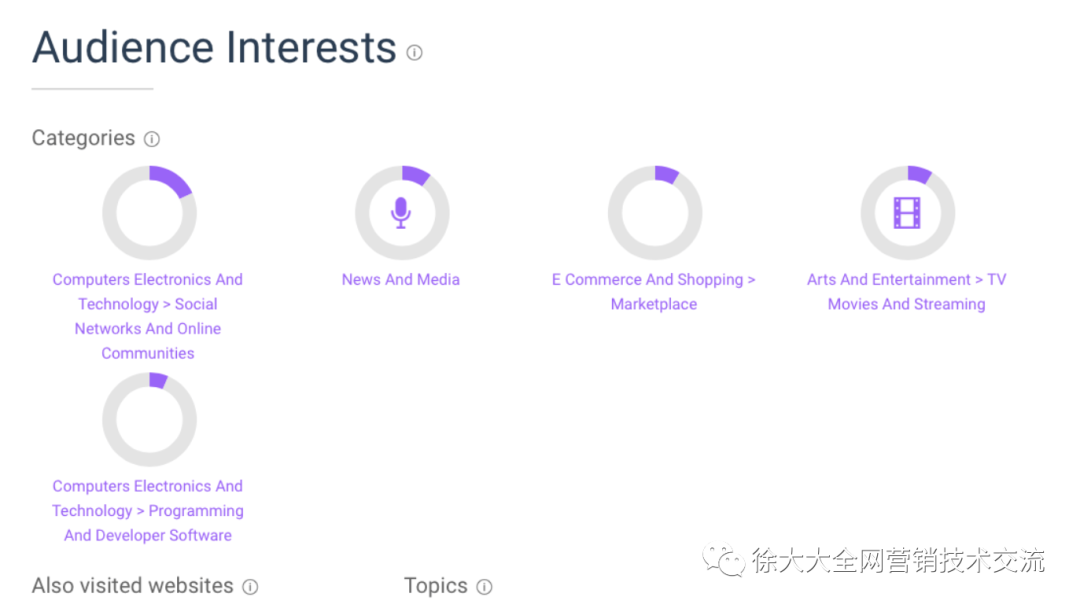Open the Categories info tooltip icon

point(152,139)
